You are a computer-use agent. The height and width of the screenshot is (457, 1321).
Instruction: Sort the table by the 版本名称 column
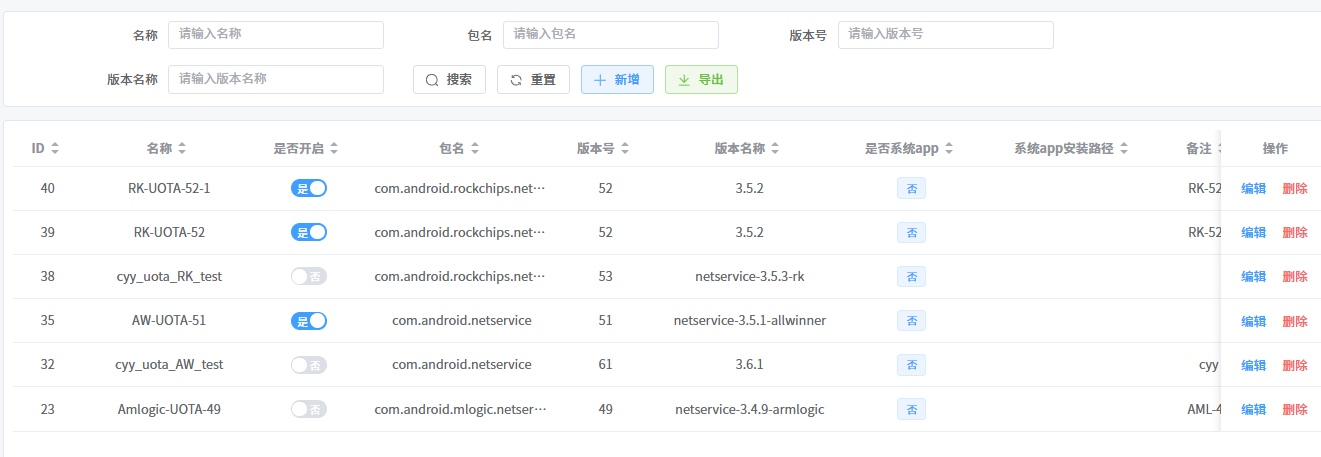(775, 148)
